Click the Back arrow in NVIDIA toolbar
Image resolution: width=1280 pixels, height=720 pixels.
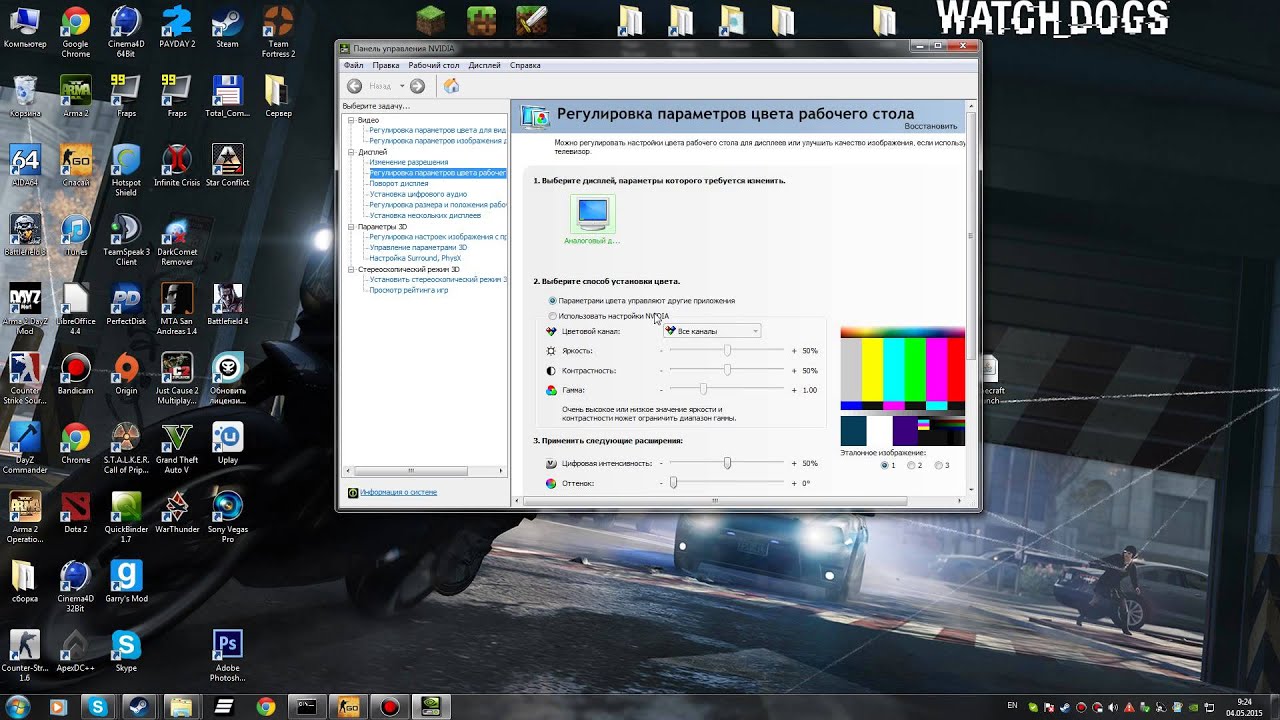coord(354,86)
